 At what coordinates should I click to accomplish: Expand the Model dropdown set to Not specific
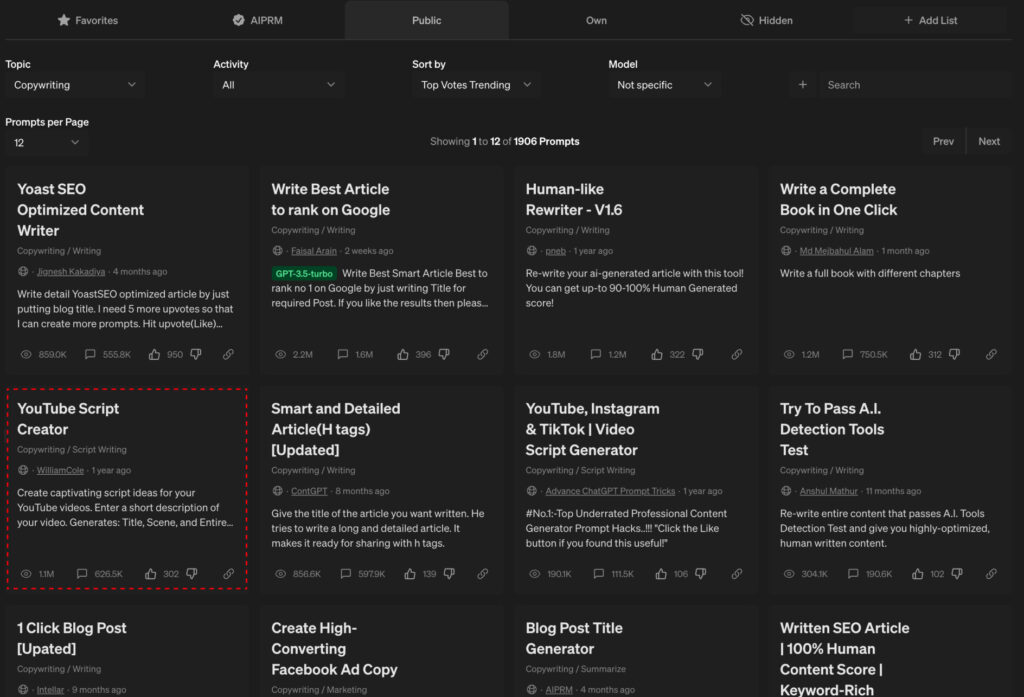[665, 85]
